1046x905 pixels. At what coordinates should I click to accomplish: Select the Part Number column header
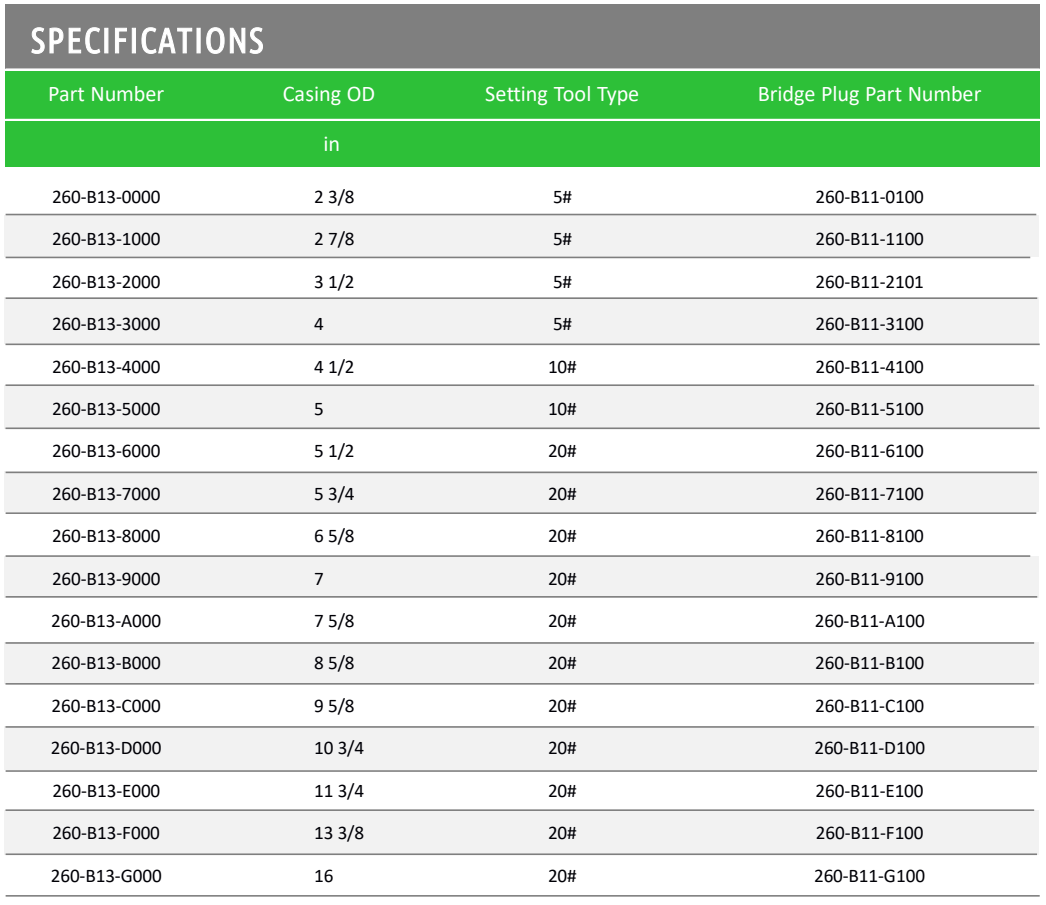click(106, 94)
